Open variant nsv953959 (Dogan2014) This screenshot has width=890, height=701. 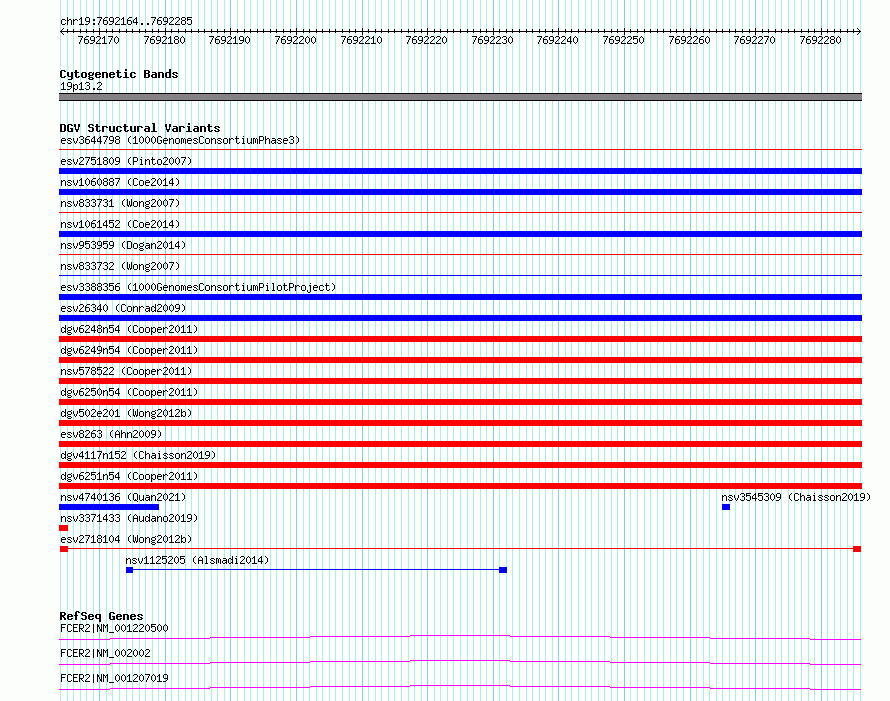pyautogui.click(x=123, y=245)
